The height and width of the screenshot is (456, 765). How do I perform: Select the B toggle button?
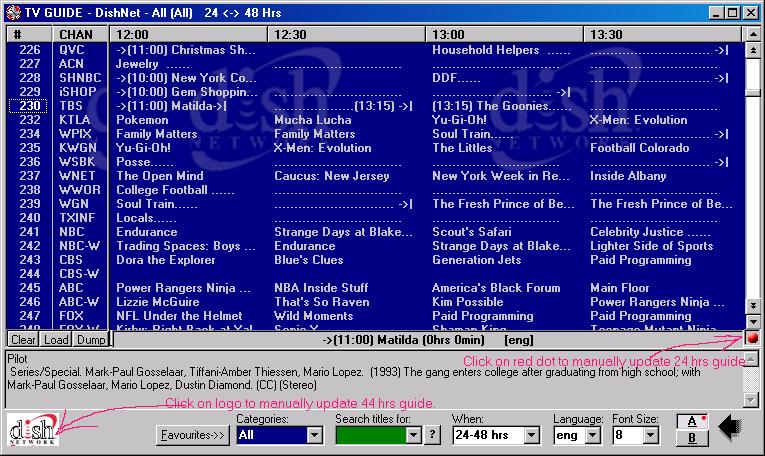[692, 438]
